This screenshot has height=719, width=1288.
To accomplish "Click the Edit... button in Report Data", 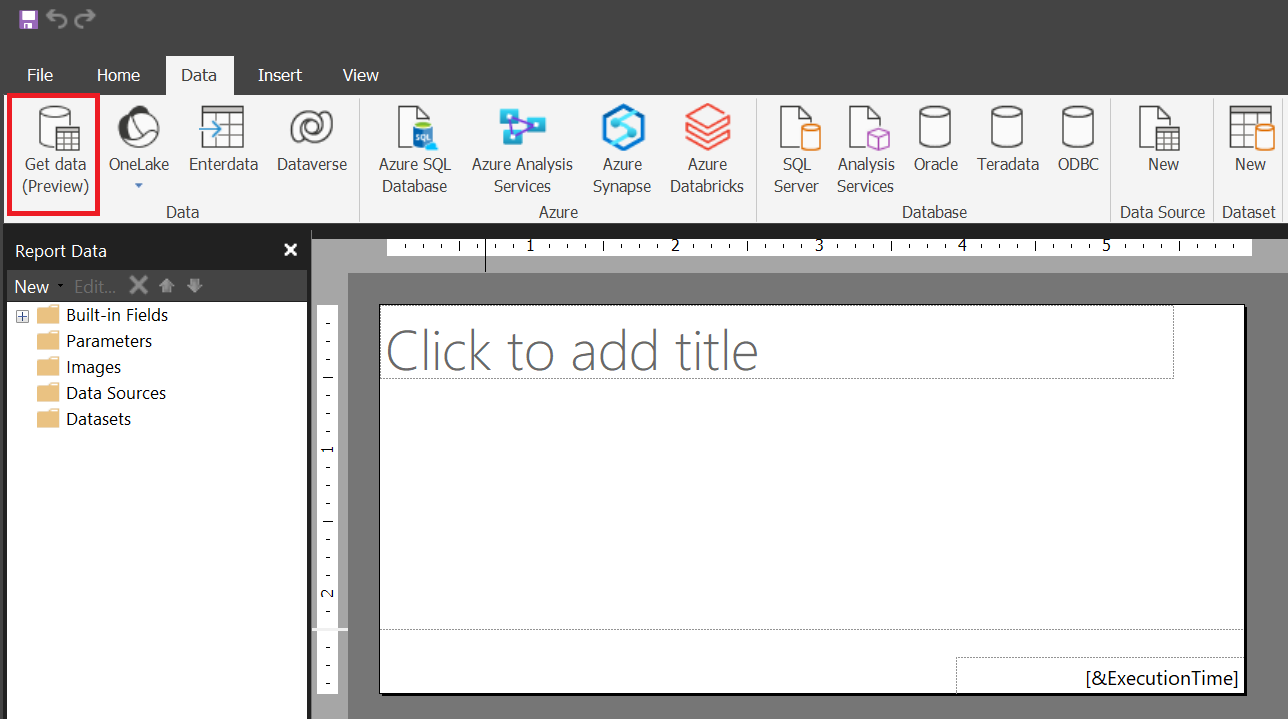I will click(96, 286).
